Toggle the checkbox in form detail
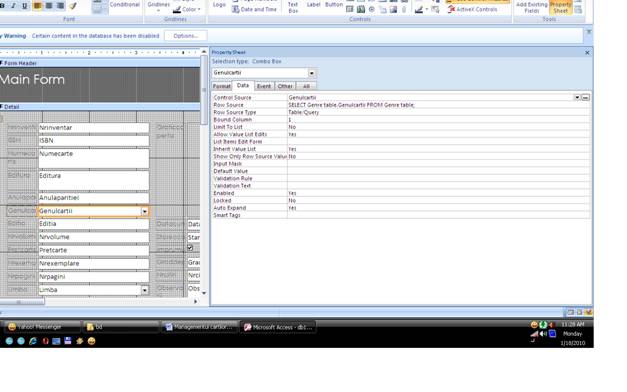The height and width of the screenshot is (392, 627). [190, 248]
